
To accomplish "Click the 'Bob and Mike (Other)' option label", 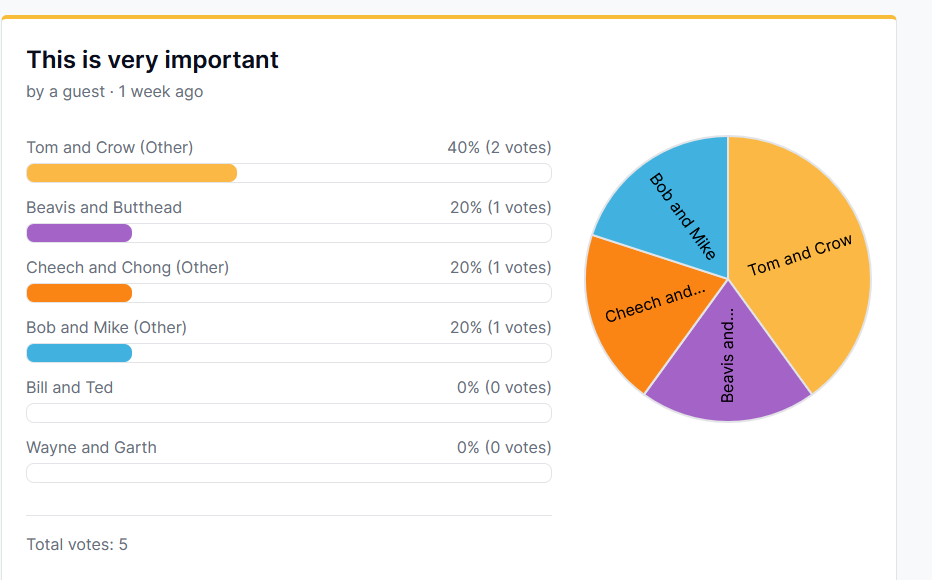I will [107, 328].
